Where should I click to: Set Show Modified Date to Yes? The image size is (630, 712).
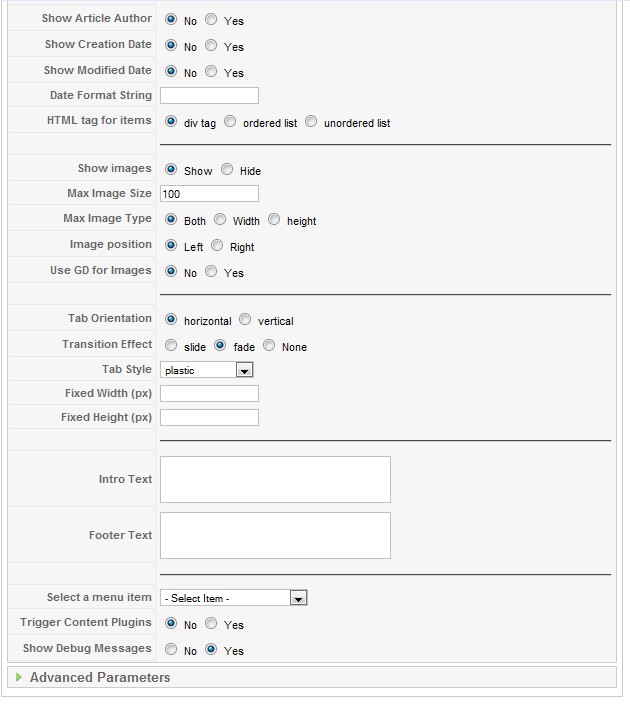(211, 71)
